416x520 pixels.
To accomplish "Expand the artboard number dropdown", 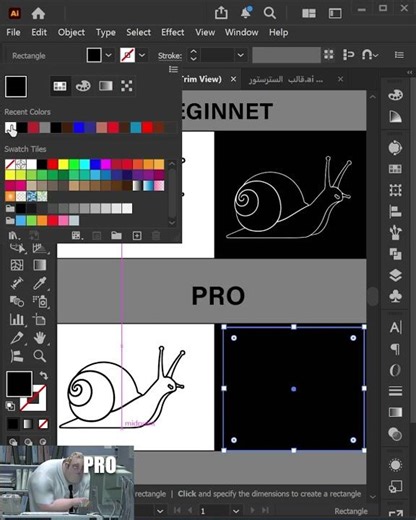I will click(x=236, y=511).
